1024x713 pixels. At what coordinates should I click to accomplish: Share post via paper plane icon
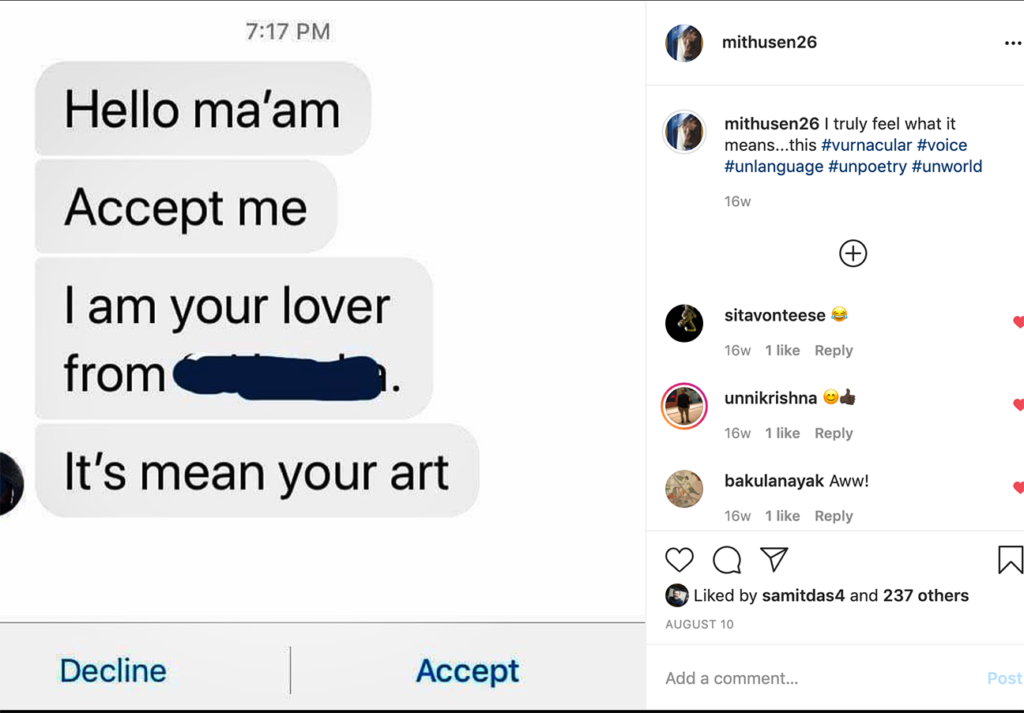coord(774,559)
